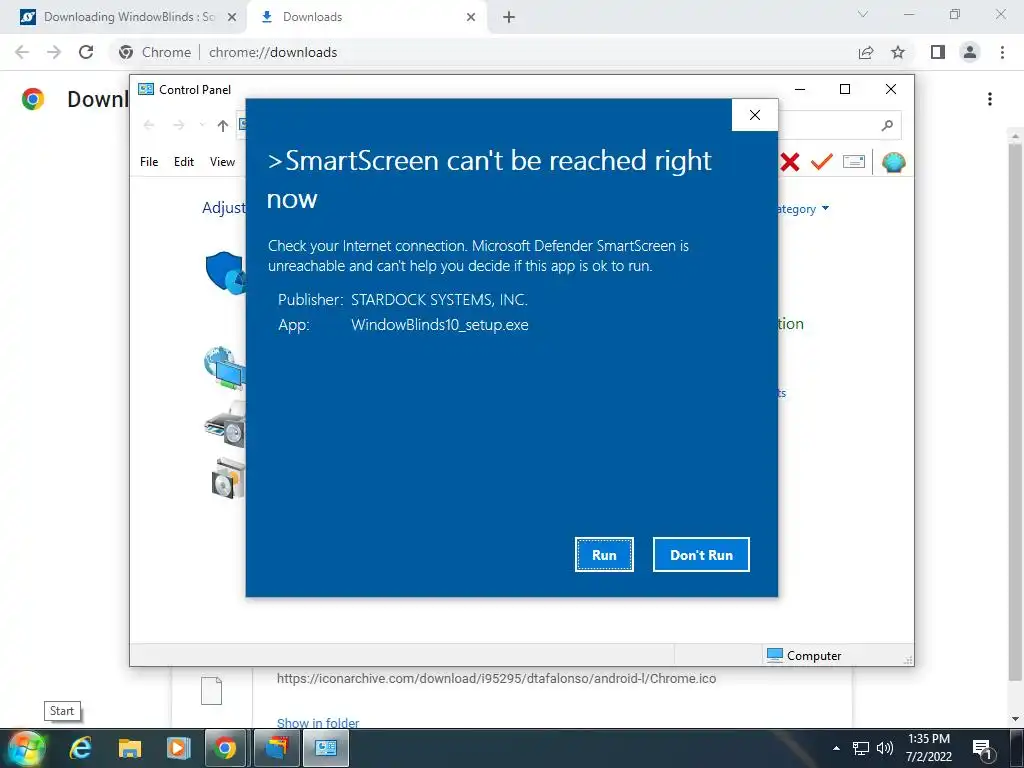Open Chrome's tab search chevron
This screenshot has width=1024, height=768.
click(863, 14)
